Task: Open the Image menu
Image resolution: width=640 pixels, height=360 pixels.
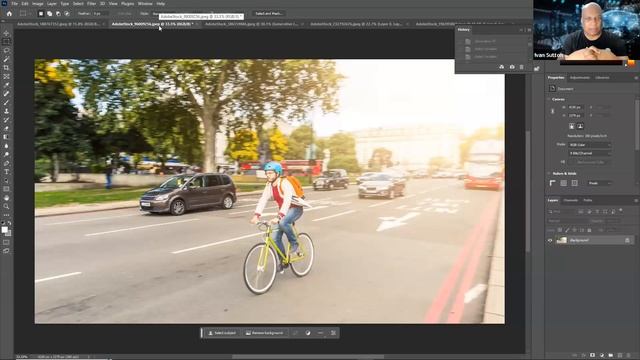Action: (38, 4)
